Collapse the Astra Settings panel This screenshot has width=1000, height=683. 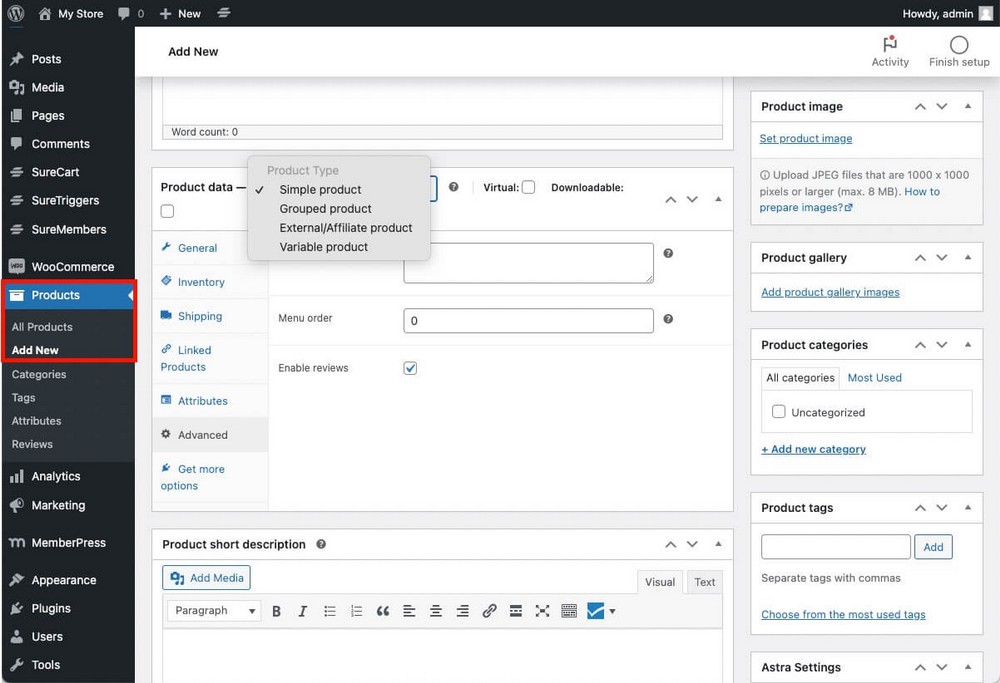pyautogui.click(x=968, y=667)
